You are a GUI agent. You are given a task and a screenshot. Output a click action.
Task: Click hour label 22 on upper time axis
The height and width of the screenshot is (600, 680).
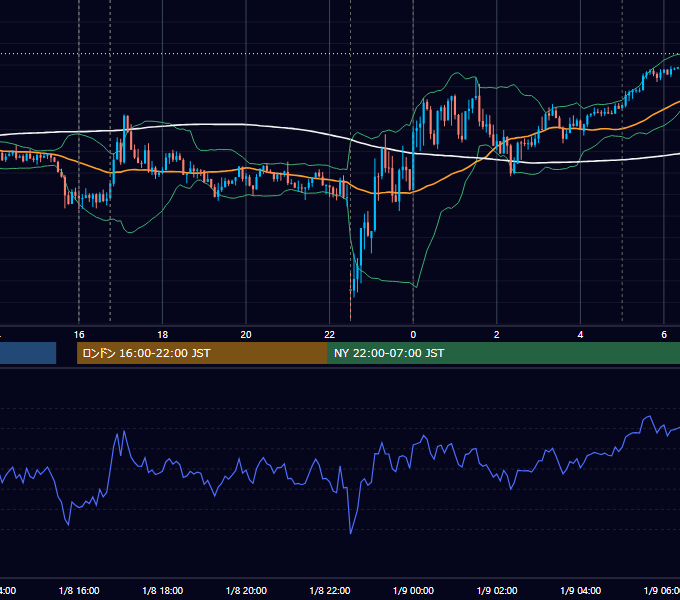330,335
